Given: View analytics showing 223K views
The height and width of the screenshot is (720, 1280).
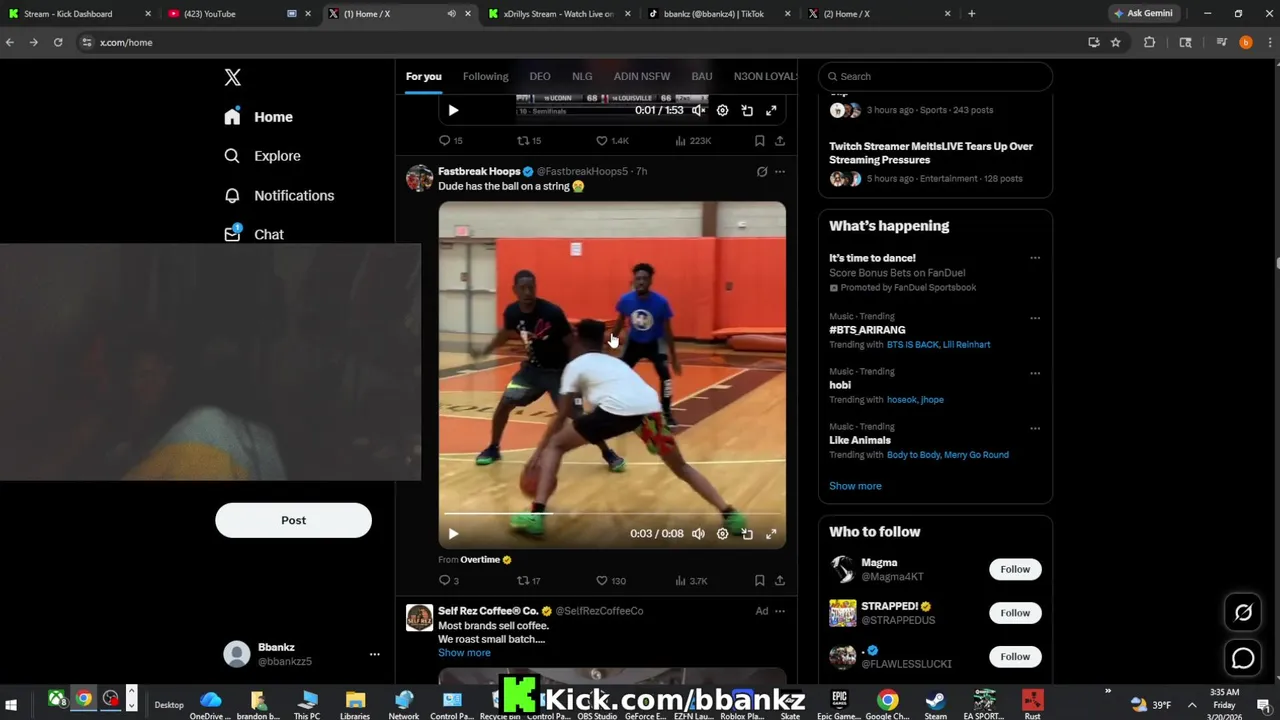Looking at the screenshot, I should pyautogui.click(x=693, y=141).
